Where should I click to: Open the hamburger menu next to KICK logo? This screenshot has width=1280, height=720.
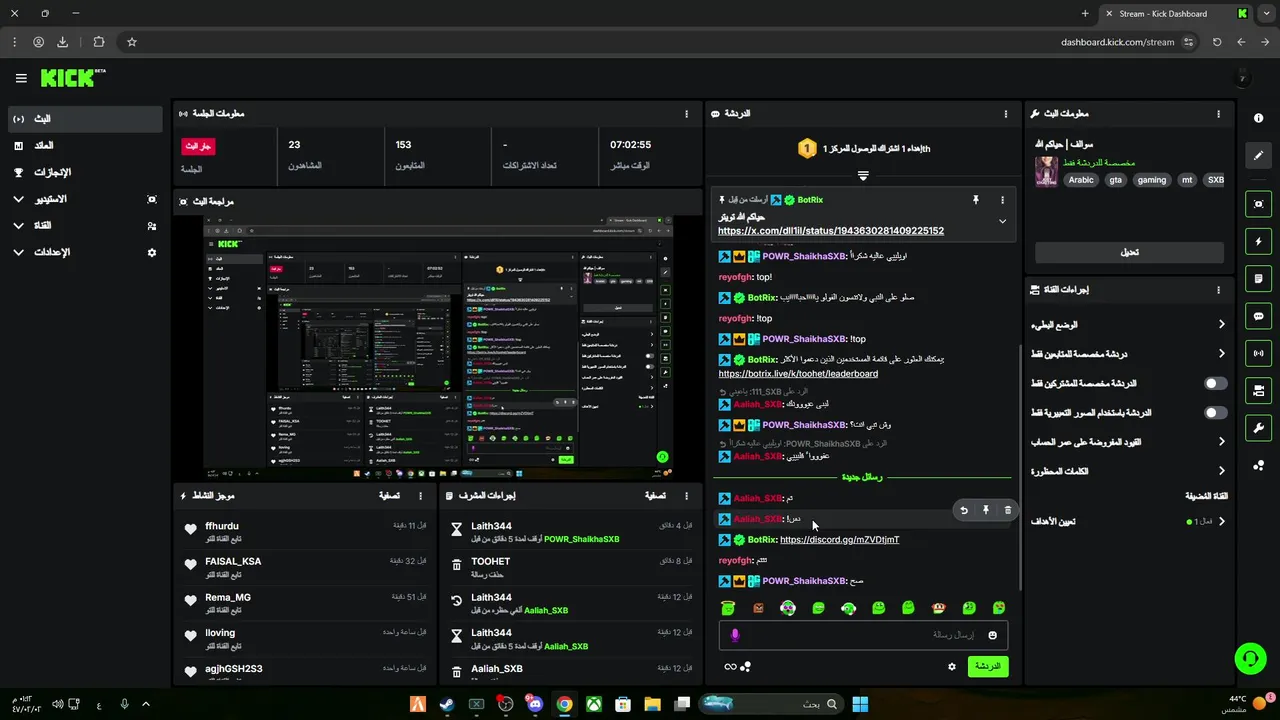21,78
